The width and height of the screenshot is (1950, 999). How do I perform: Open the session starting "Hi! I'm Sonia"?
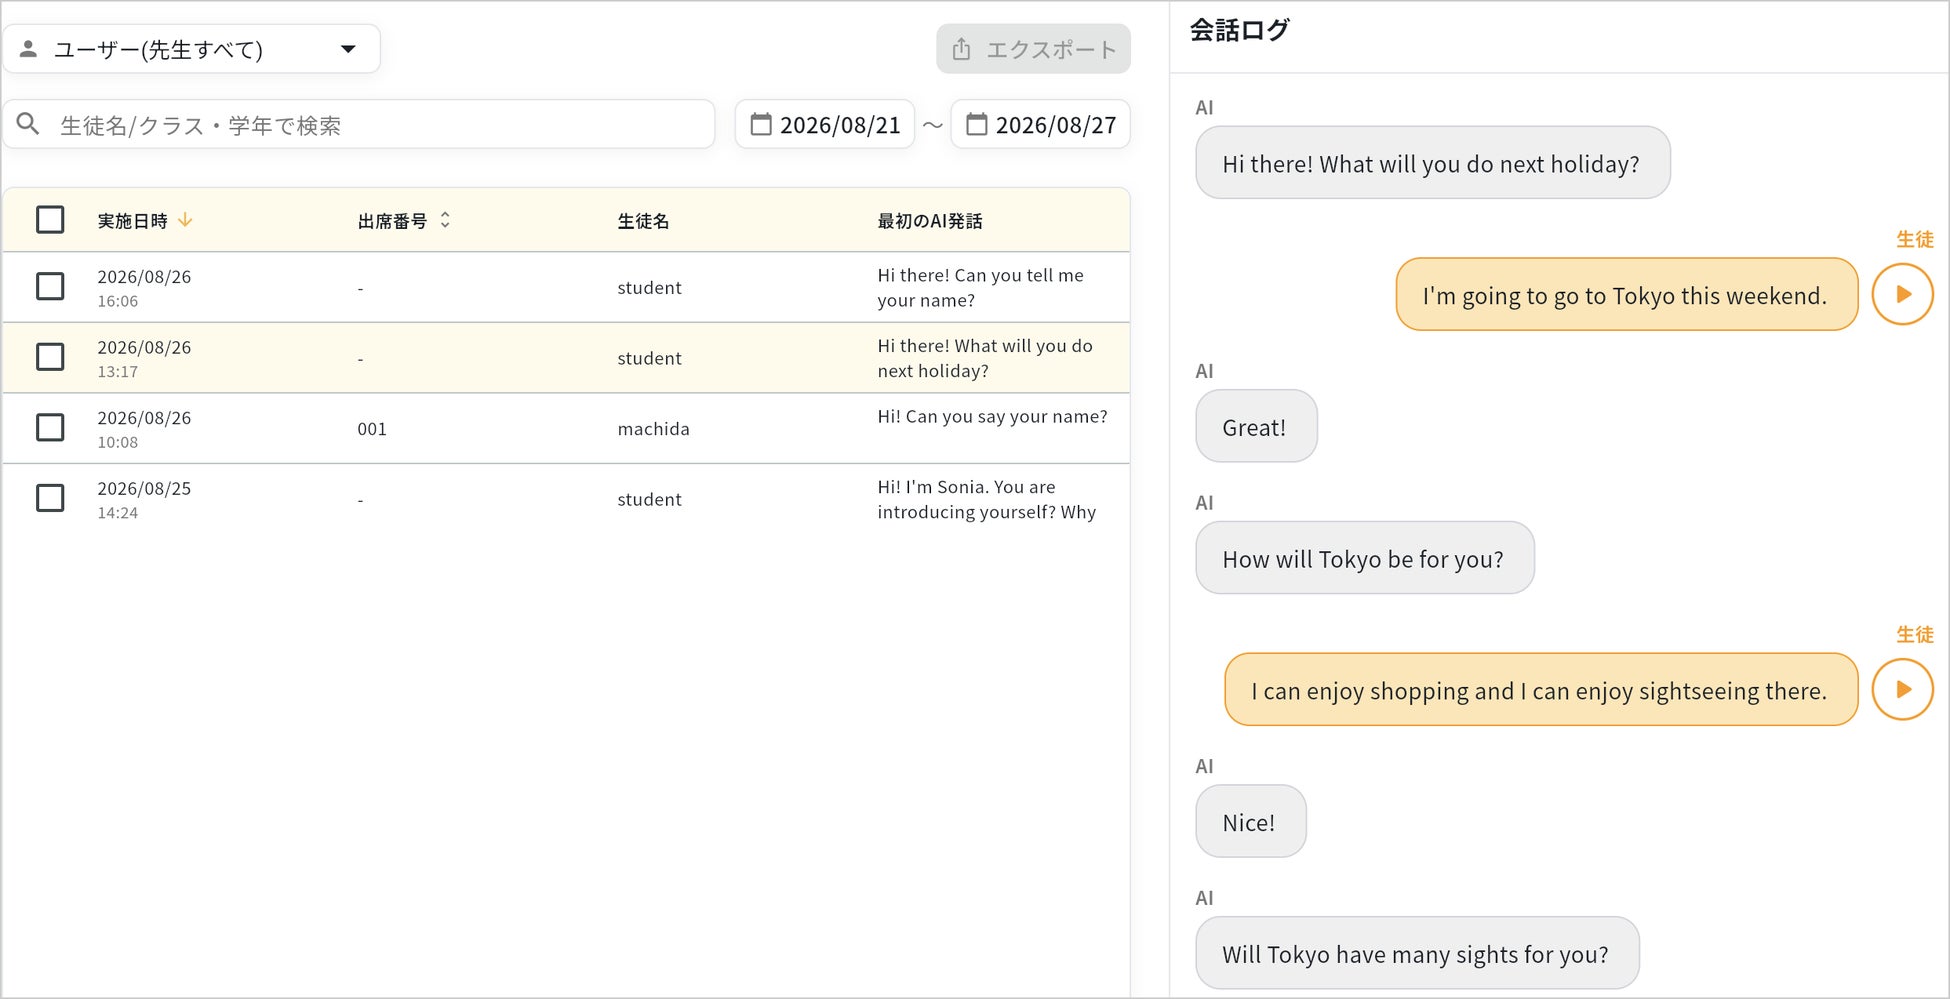click(566, 499)
